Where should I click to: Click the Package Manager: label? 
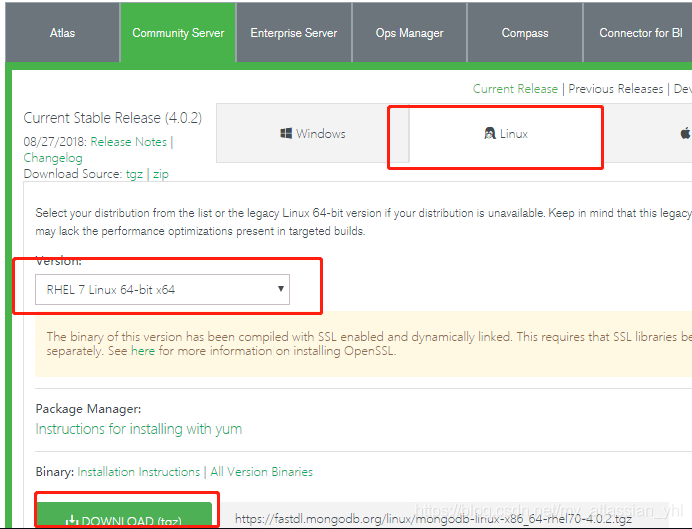point(88,409)
